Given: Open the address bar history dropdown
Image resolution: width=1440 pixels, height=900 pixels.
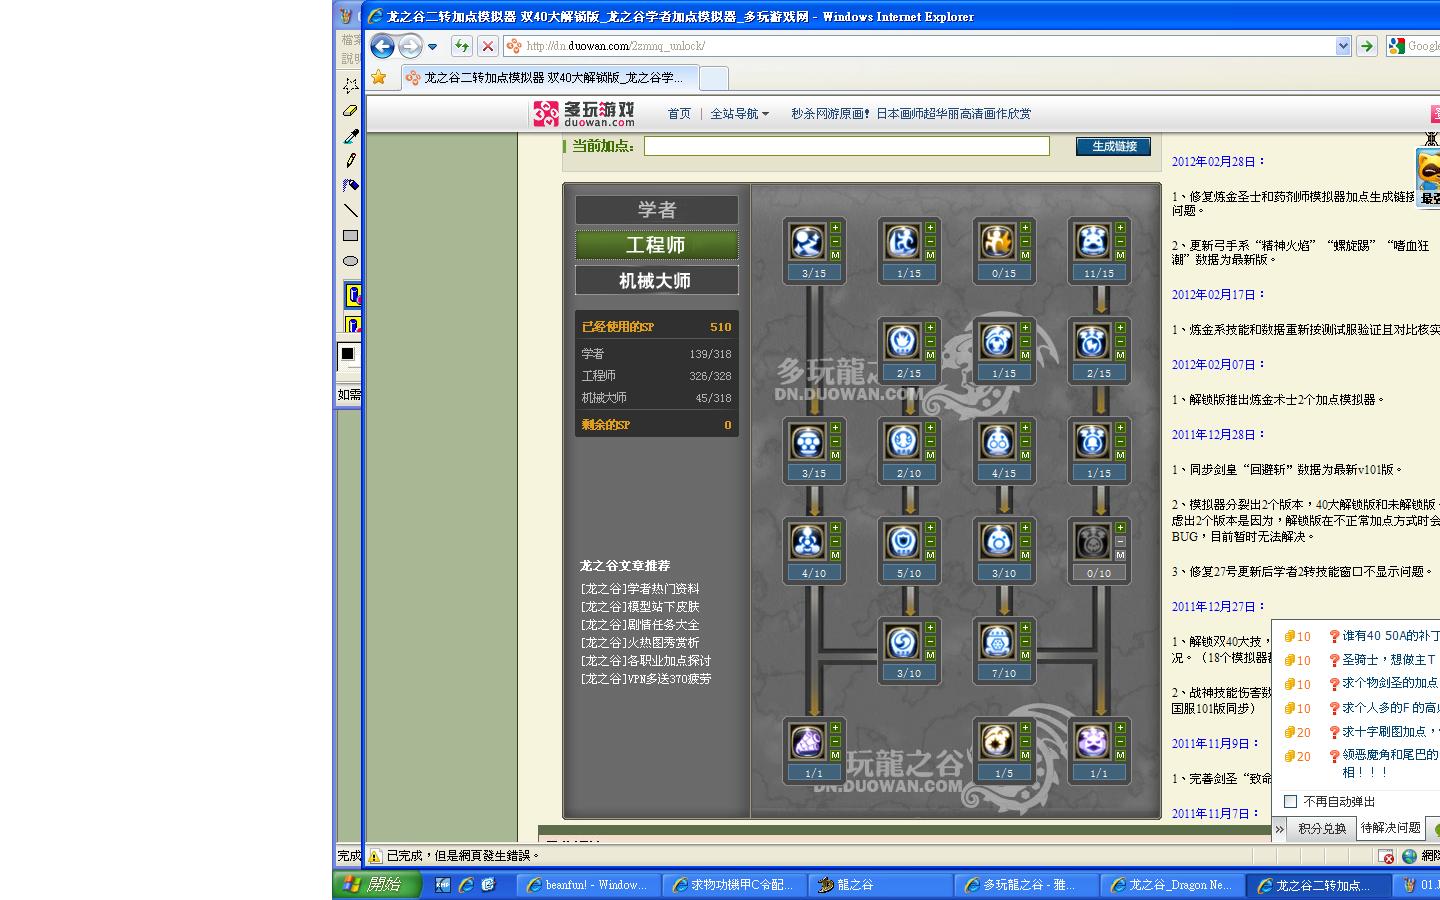Looking at the screenshot, I should 1342,46.
